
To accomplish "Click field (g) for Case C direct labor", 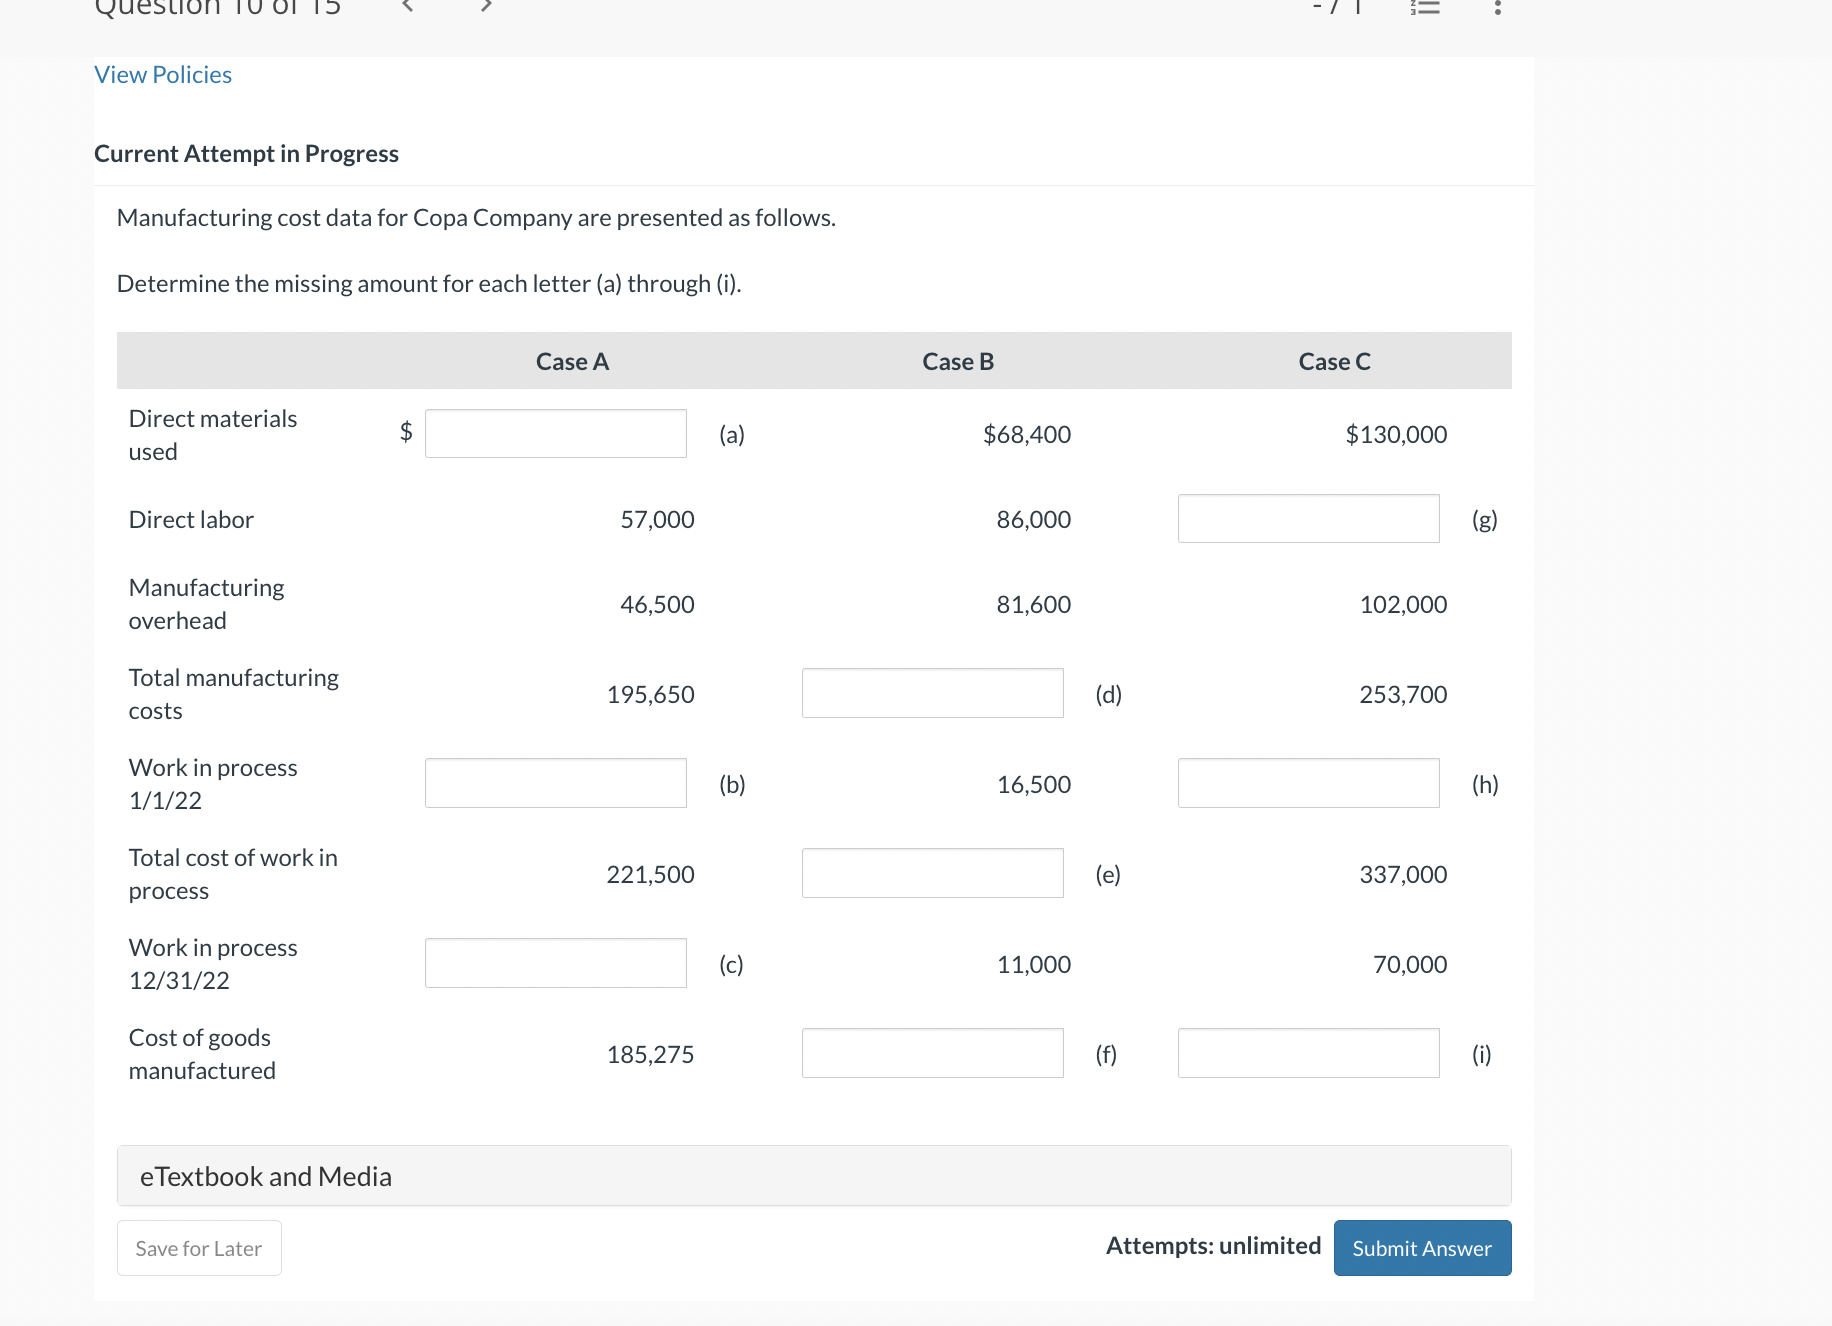I will [x=1307, y=518].
